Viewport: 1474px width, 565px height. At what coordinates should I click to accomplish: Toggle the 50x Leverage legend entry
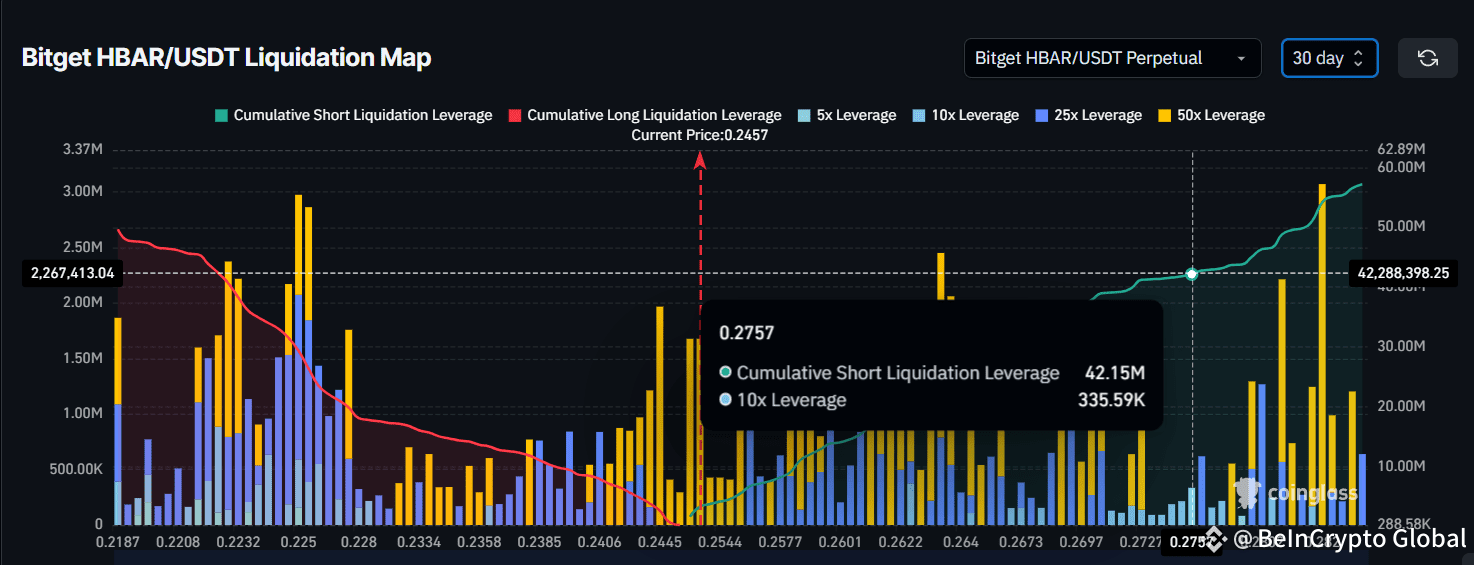(1210, 115)
